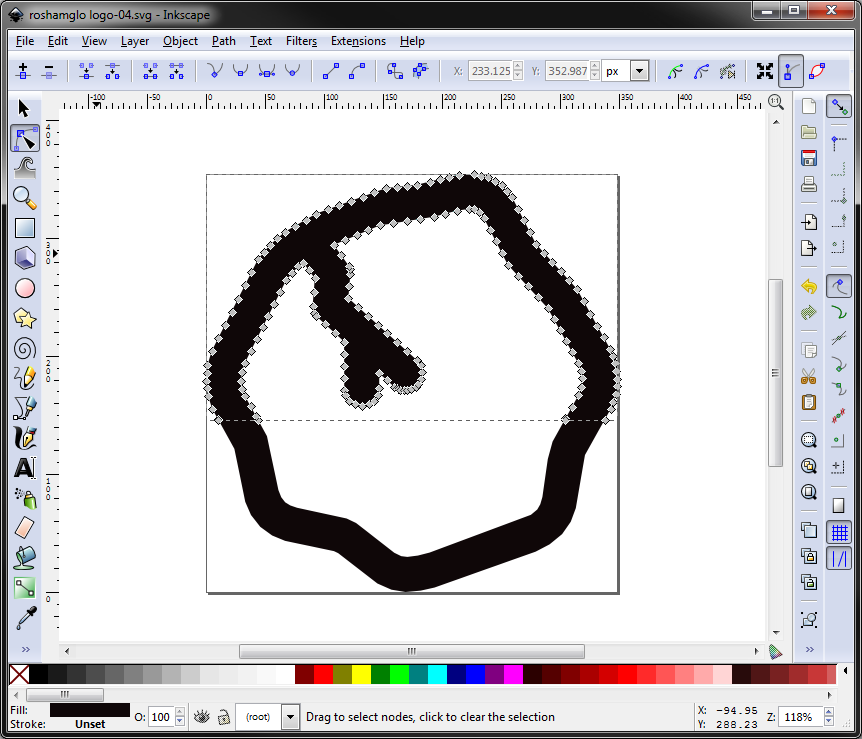The height and width of the screenshot is (739, 862).
Task: Click Make selected nodes smooth icon
Action: [240, 71]
